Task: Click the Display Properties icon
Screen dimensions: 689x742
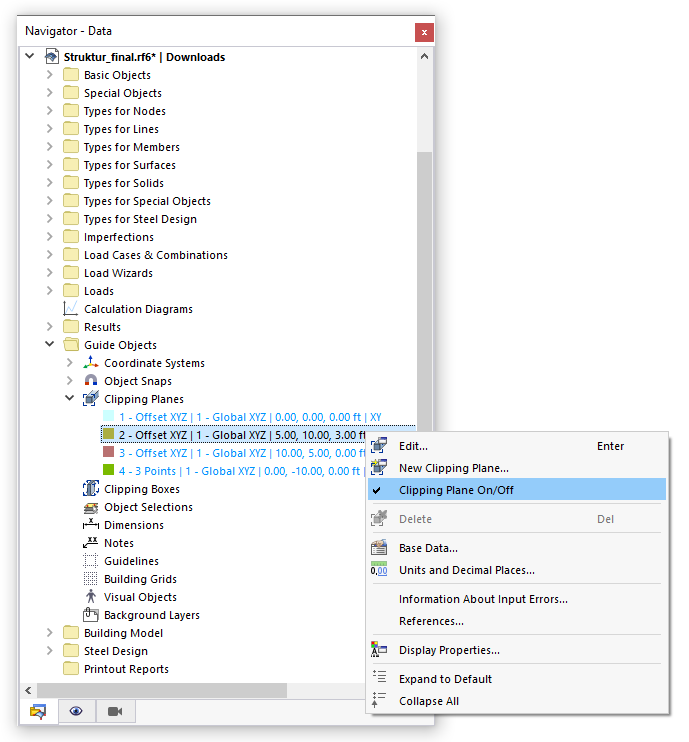Action: coord(379,649)
